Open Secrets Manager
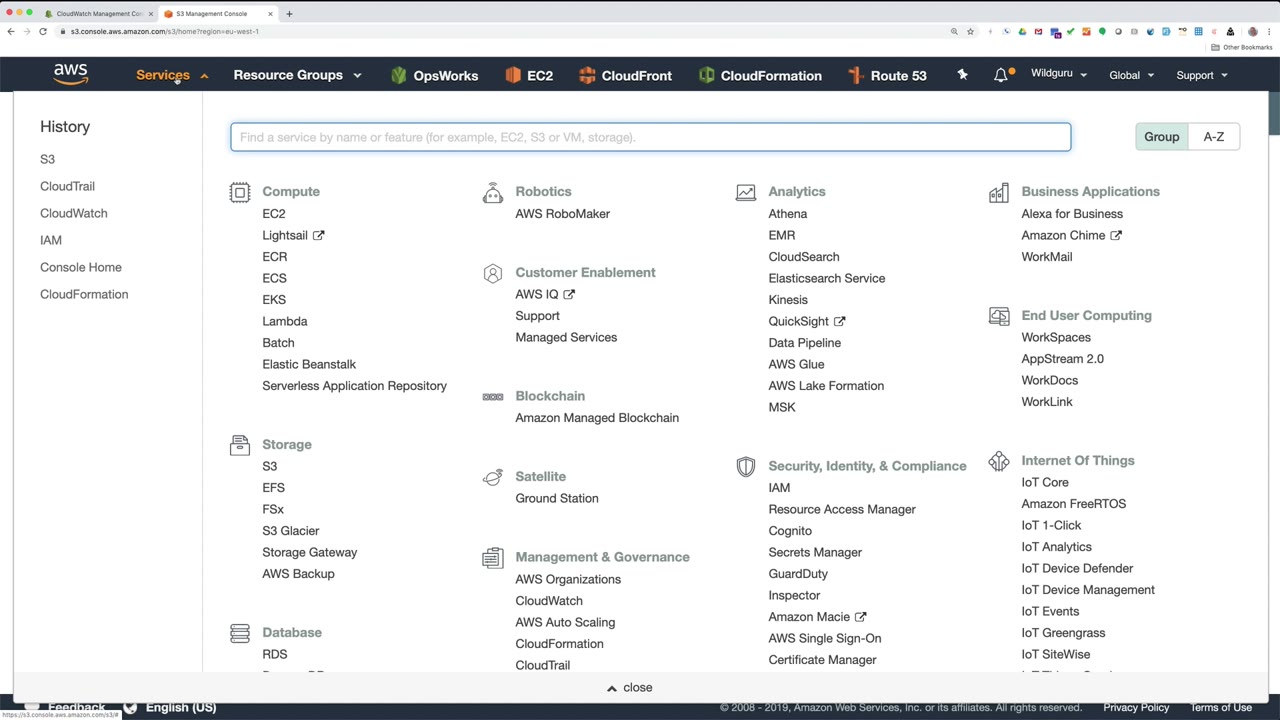 tap(815, 552)
